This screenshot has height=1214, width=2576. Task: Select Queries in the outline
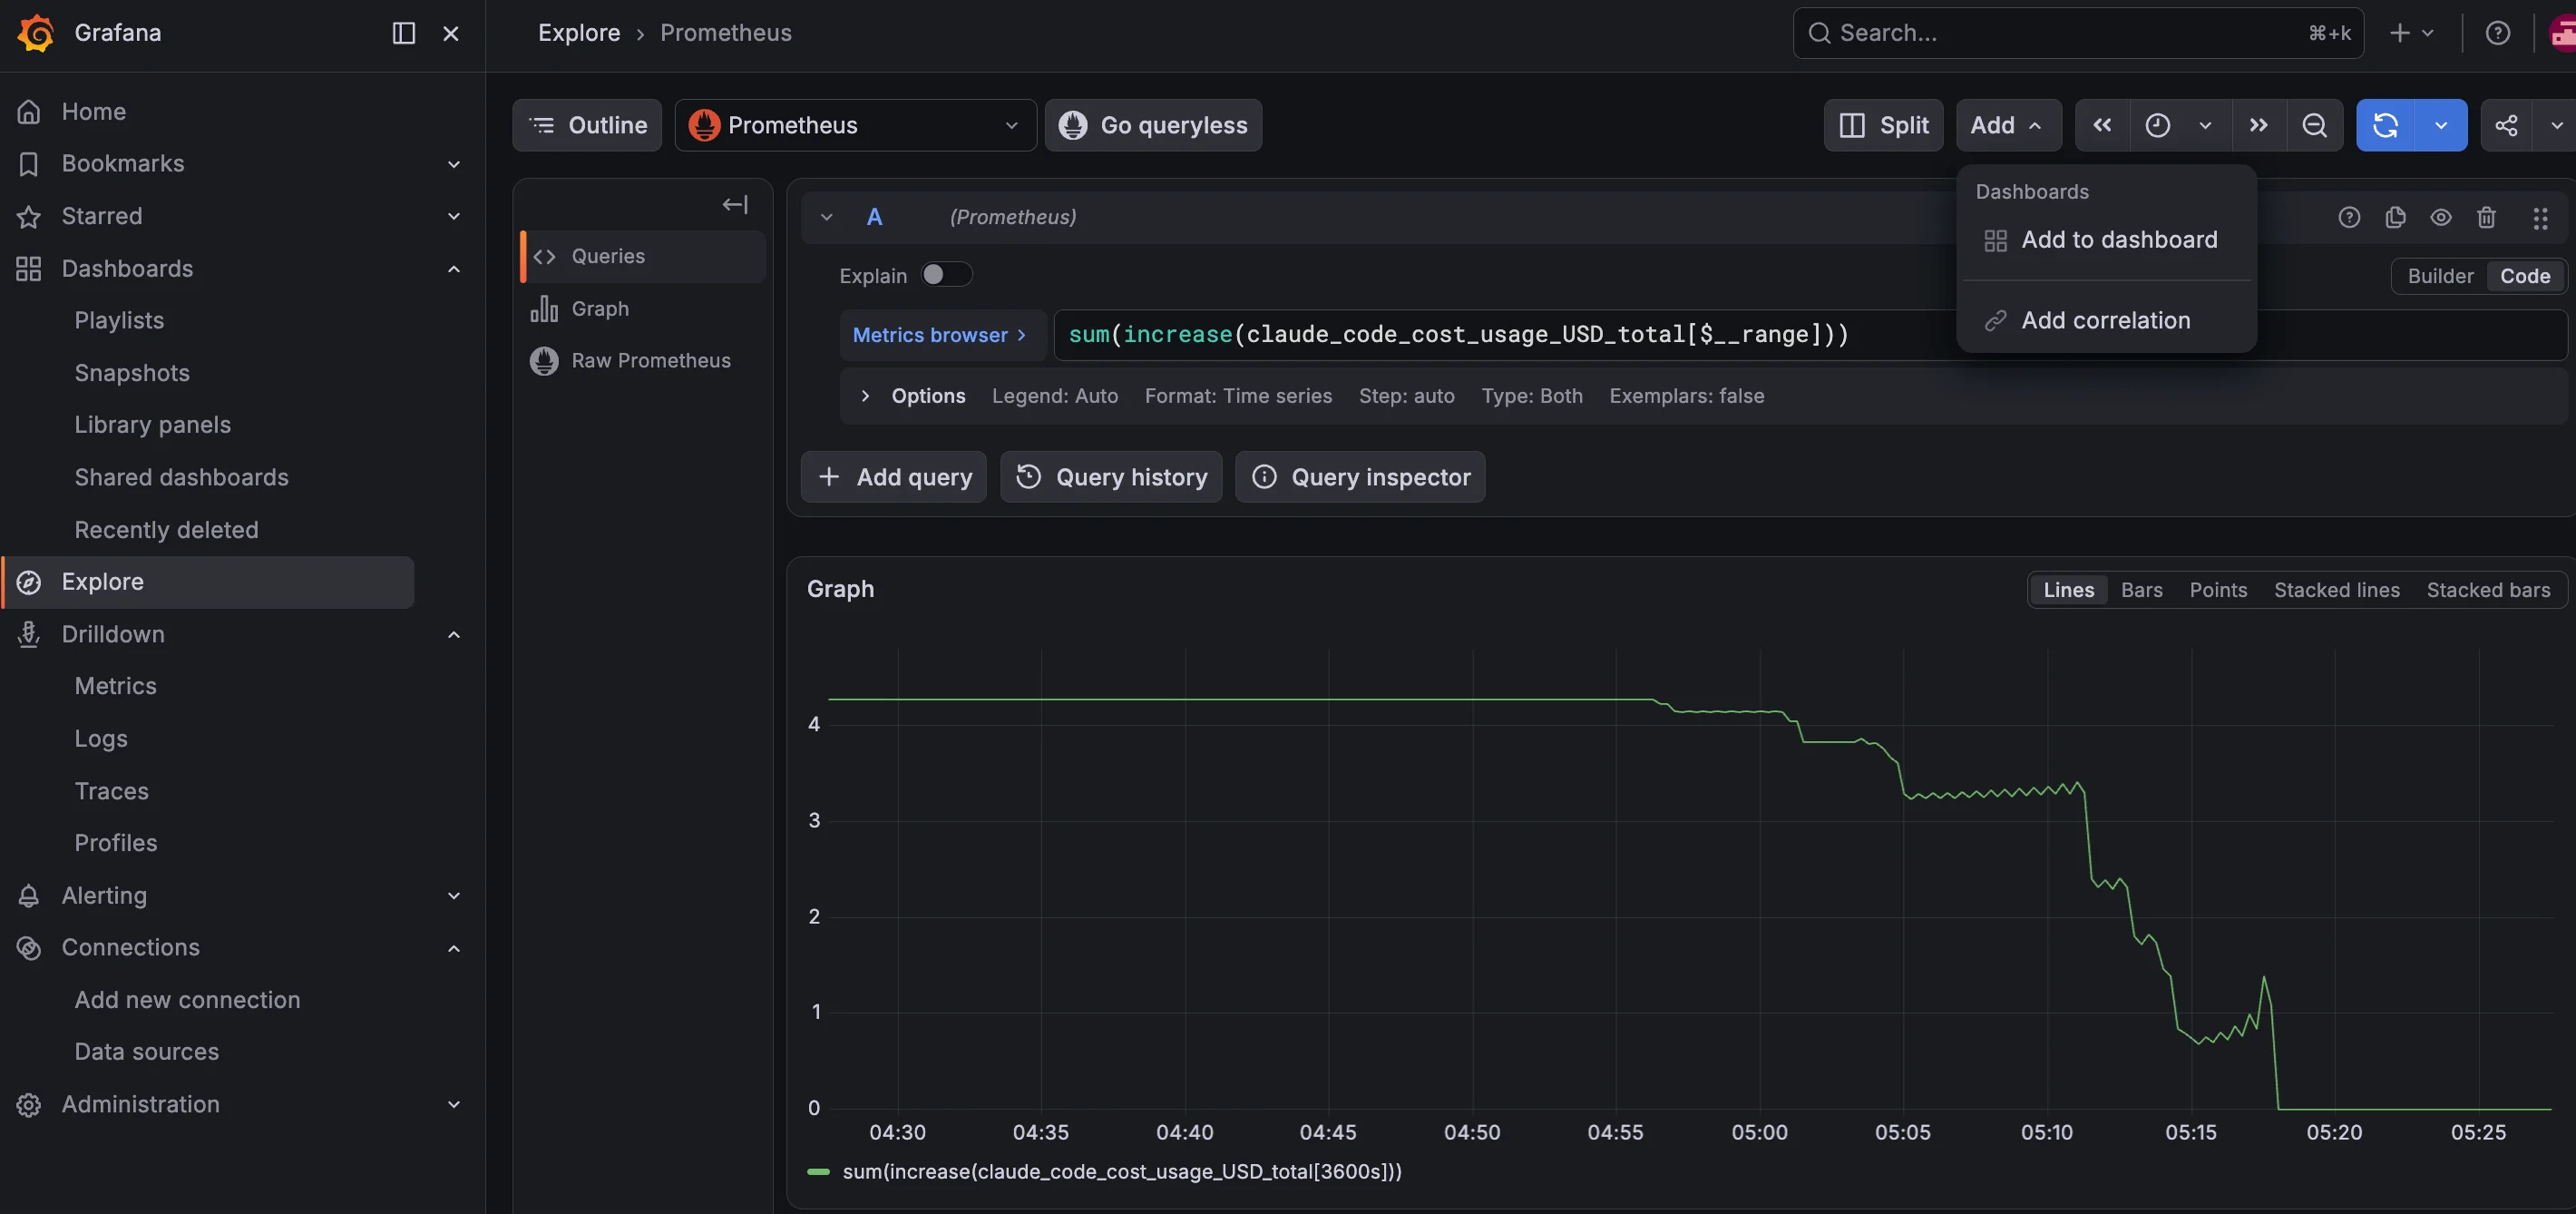point(644,256)
